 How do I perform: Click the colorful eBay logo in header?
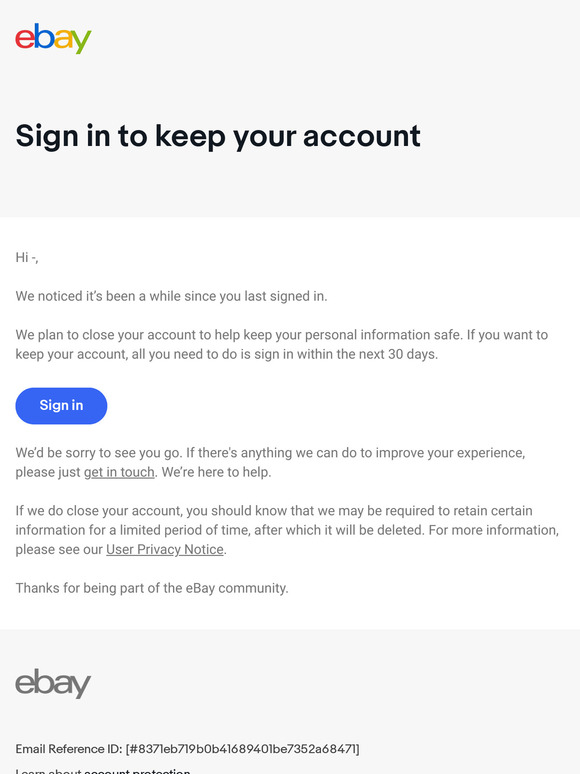53,38
